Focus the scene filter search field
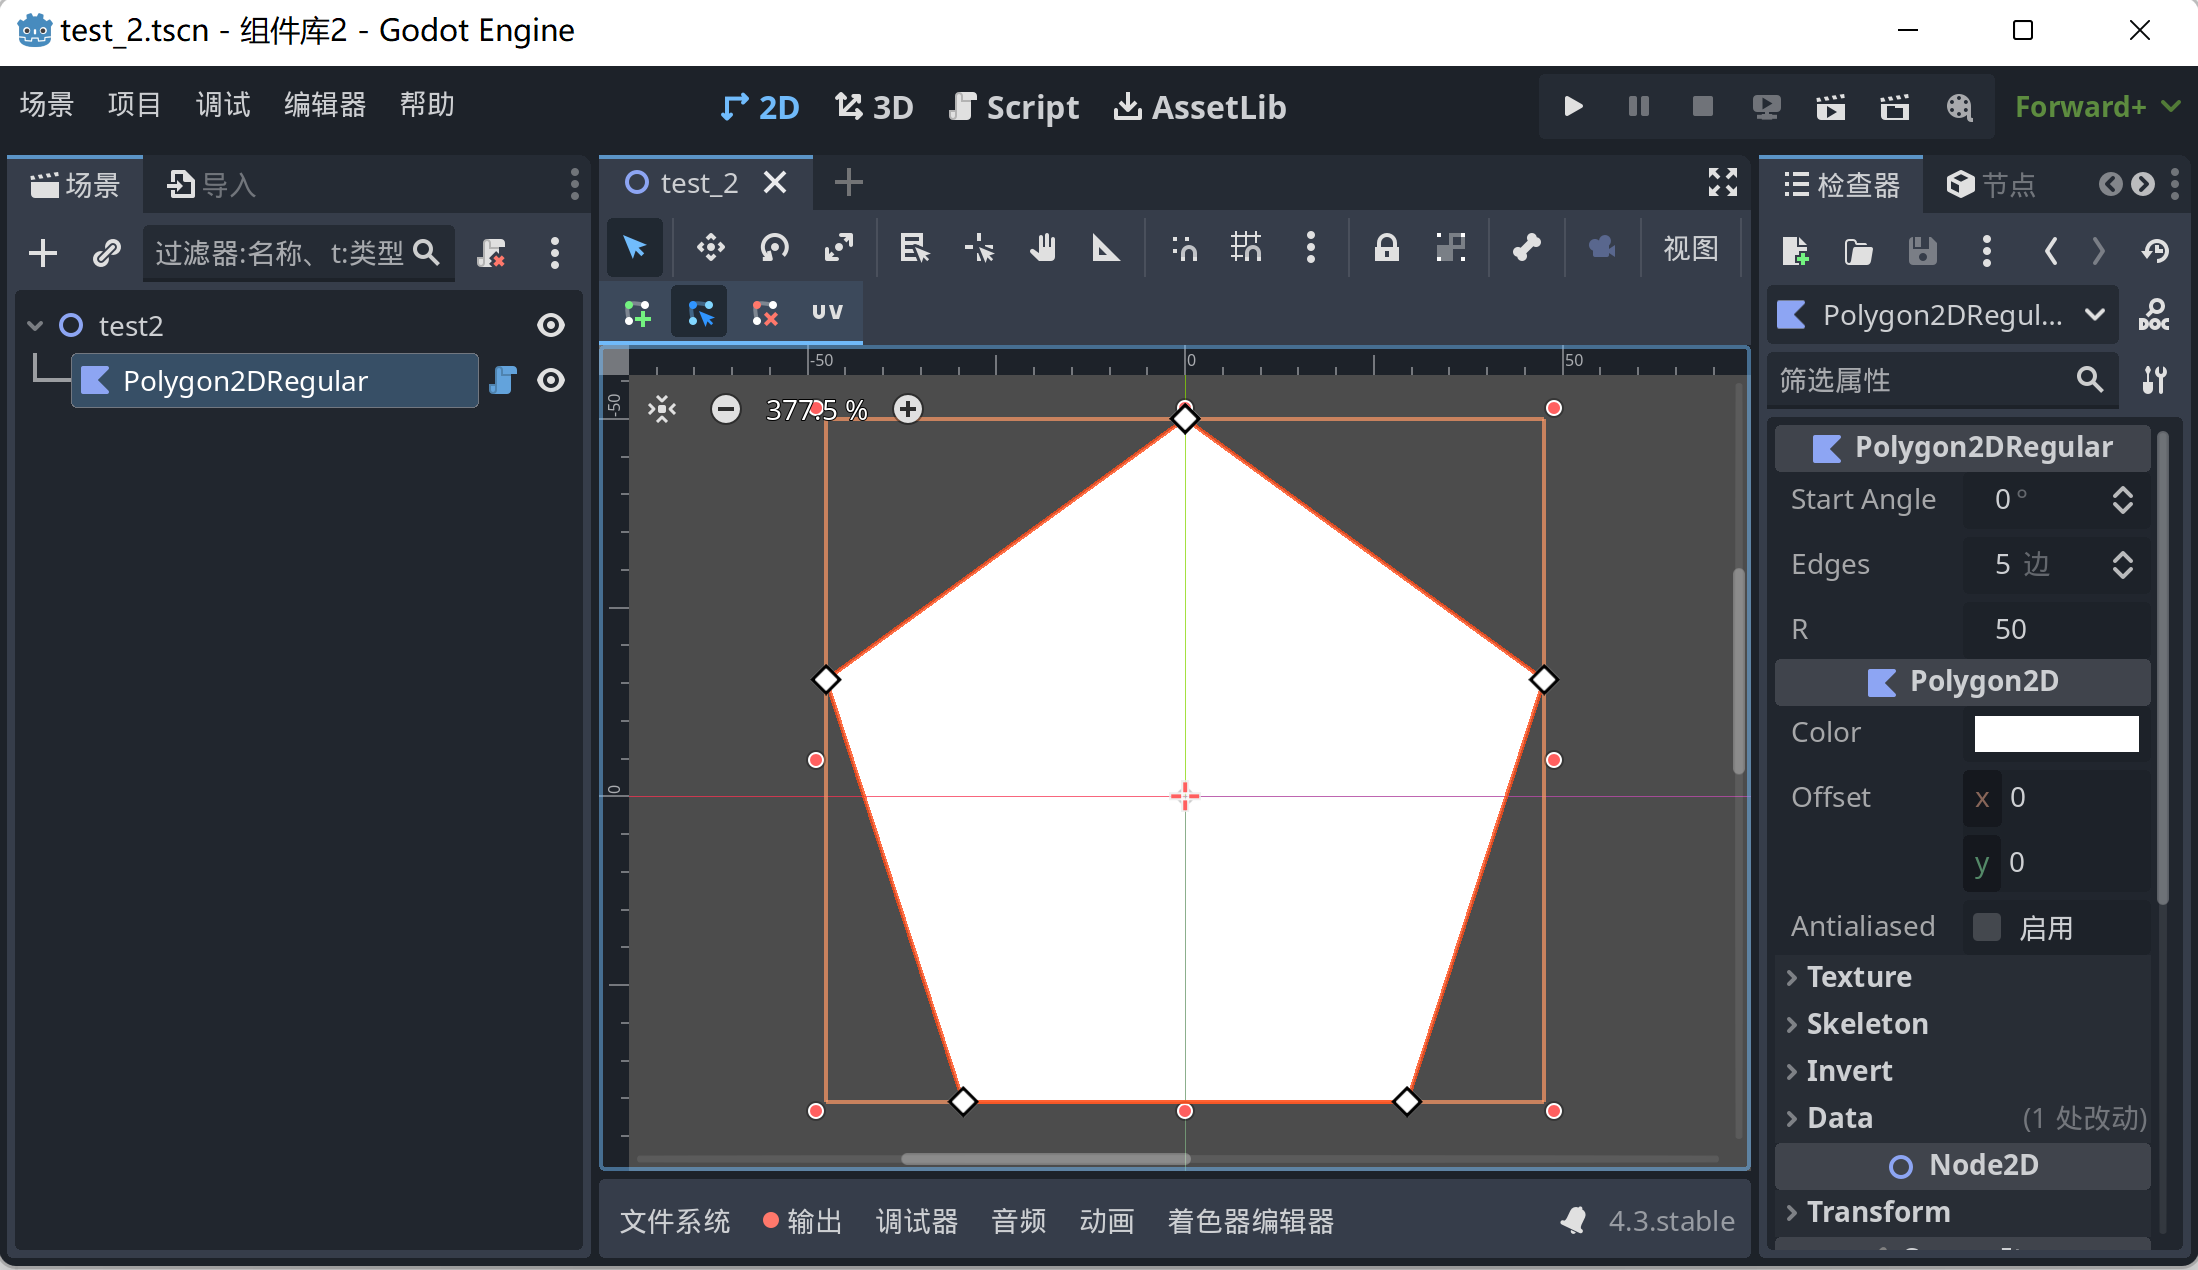 point(298,253)
